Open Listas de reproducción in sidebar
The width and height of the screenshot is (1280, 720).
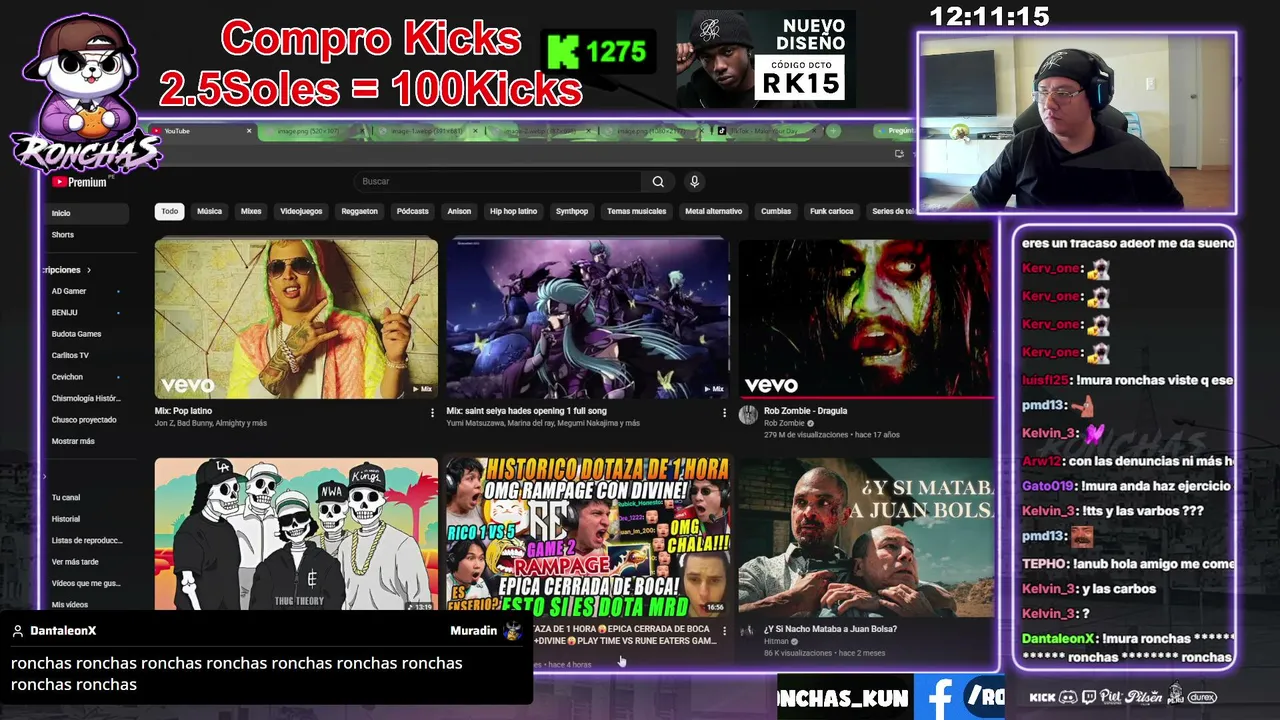coord(86,540)
